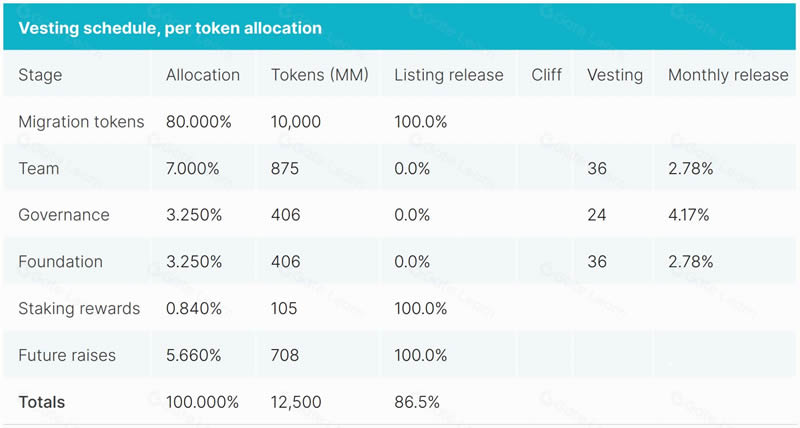
Task: Click the 10,000 tokens cell
Action: 296,122
